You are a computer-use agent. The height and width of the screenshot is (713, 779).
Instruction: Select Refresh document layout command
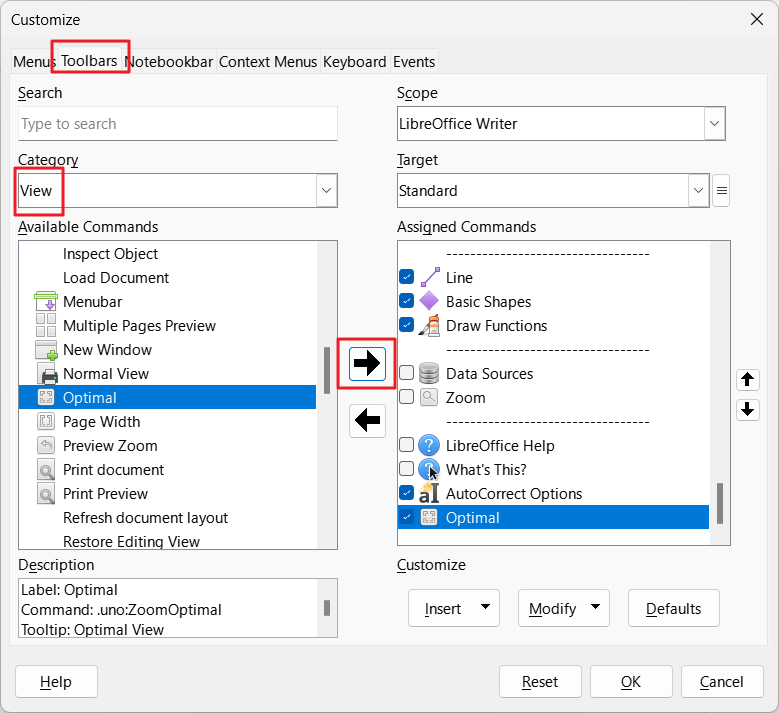pos(167,517)
